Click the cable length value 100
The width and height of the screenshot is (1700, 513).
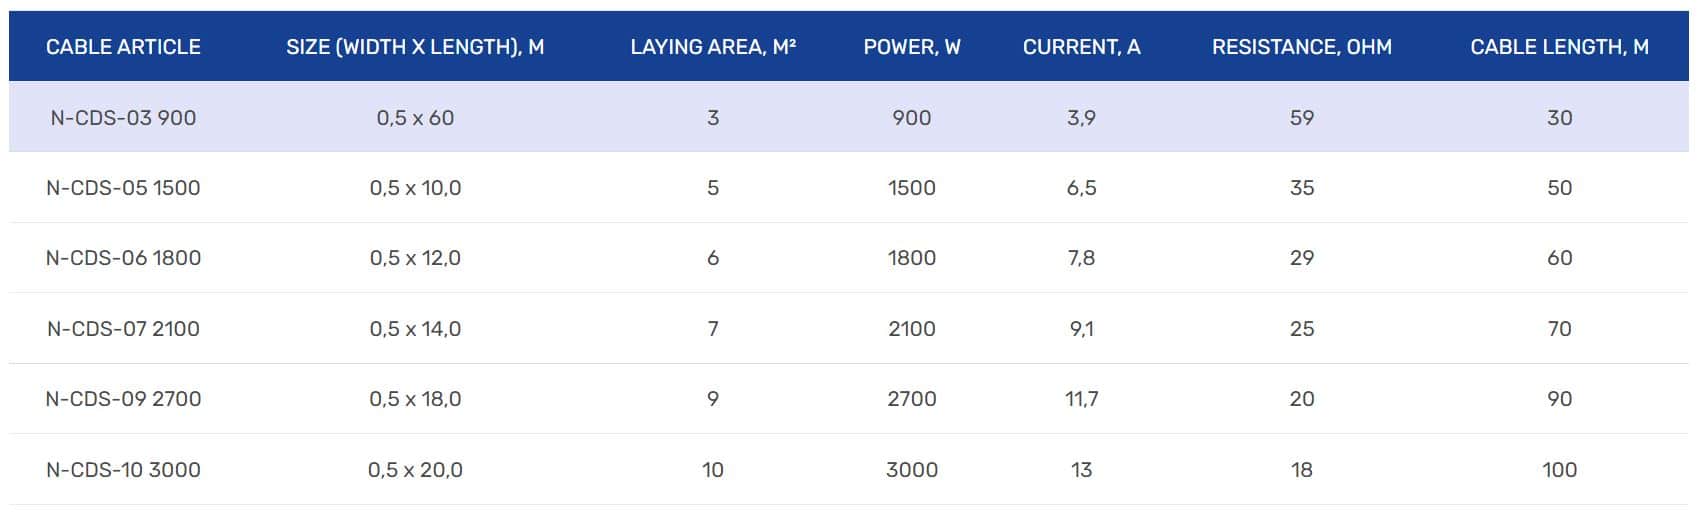1559,470
